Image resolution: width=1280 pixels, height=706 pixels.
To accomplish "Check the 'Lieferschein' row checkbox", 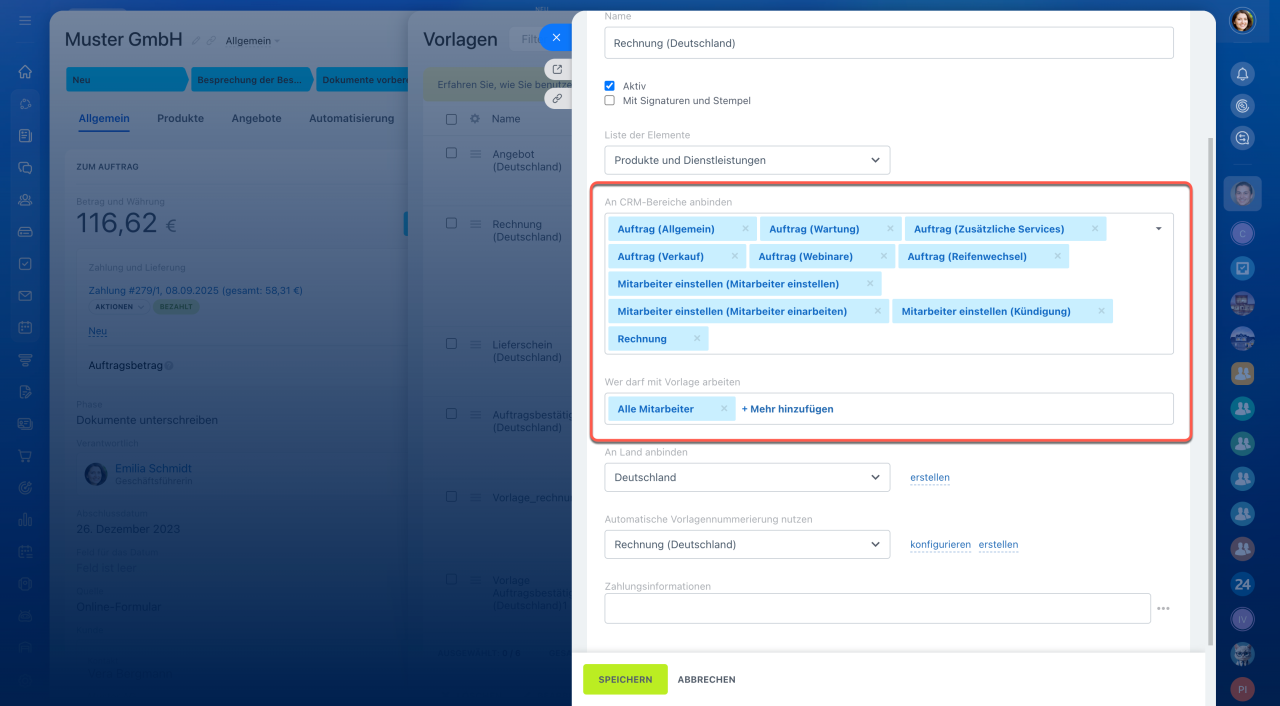I will tap(451, 343).
